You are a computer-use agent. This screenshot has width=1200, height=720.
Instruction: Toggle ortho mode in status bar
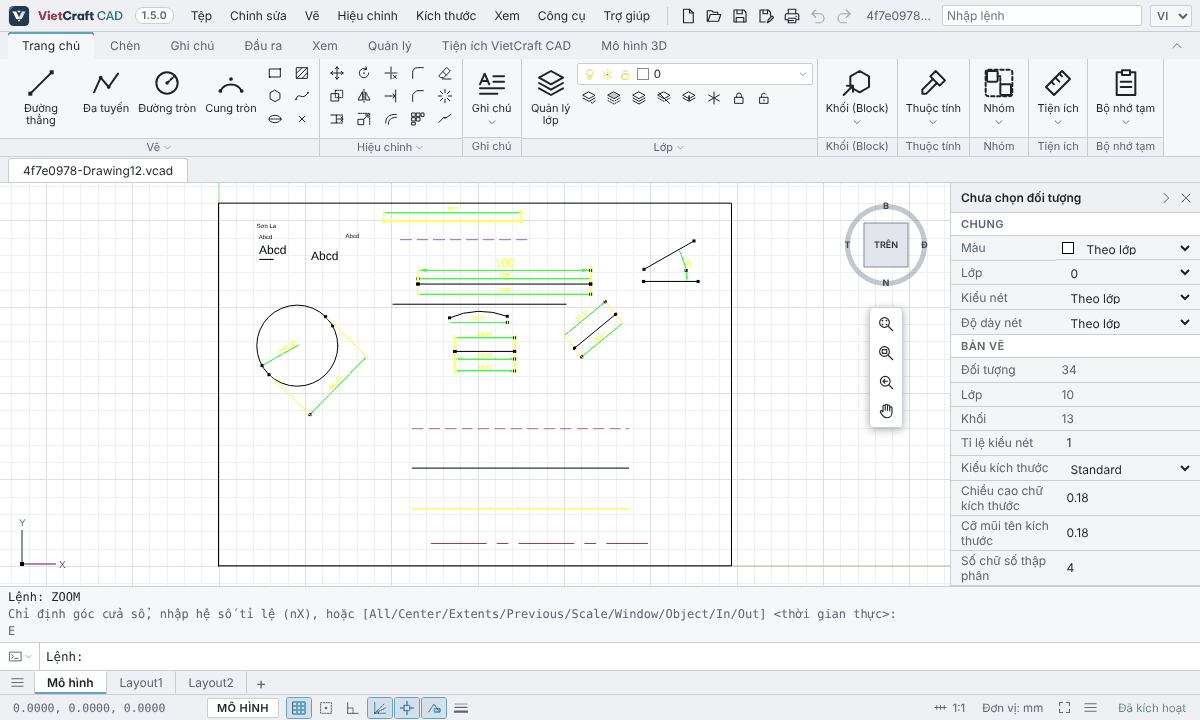click(352, 708)
